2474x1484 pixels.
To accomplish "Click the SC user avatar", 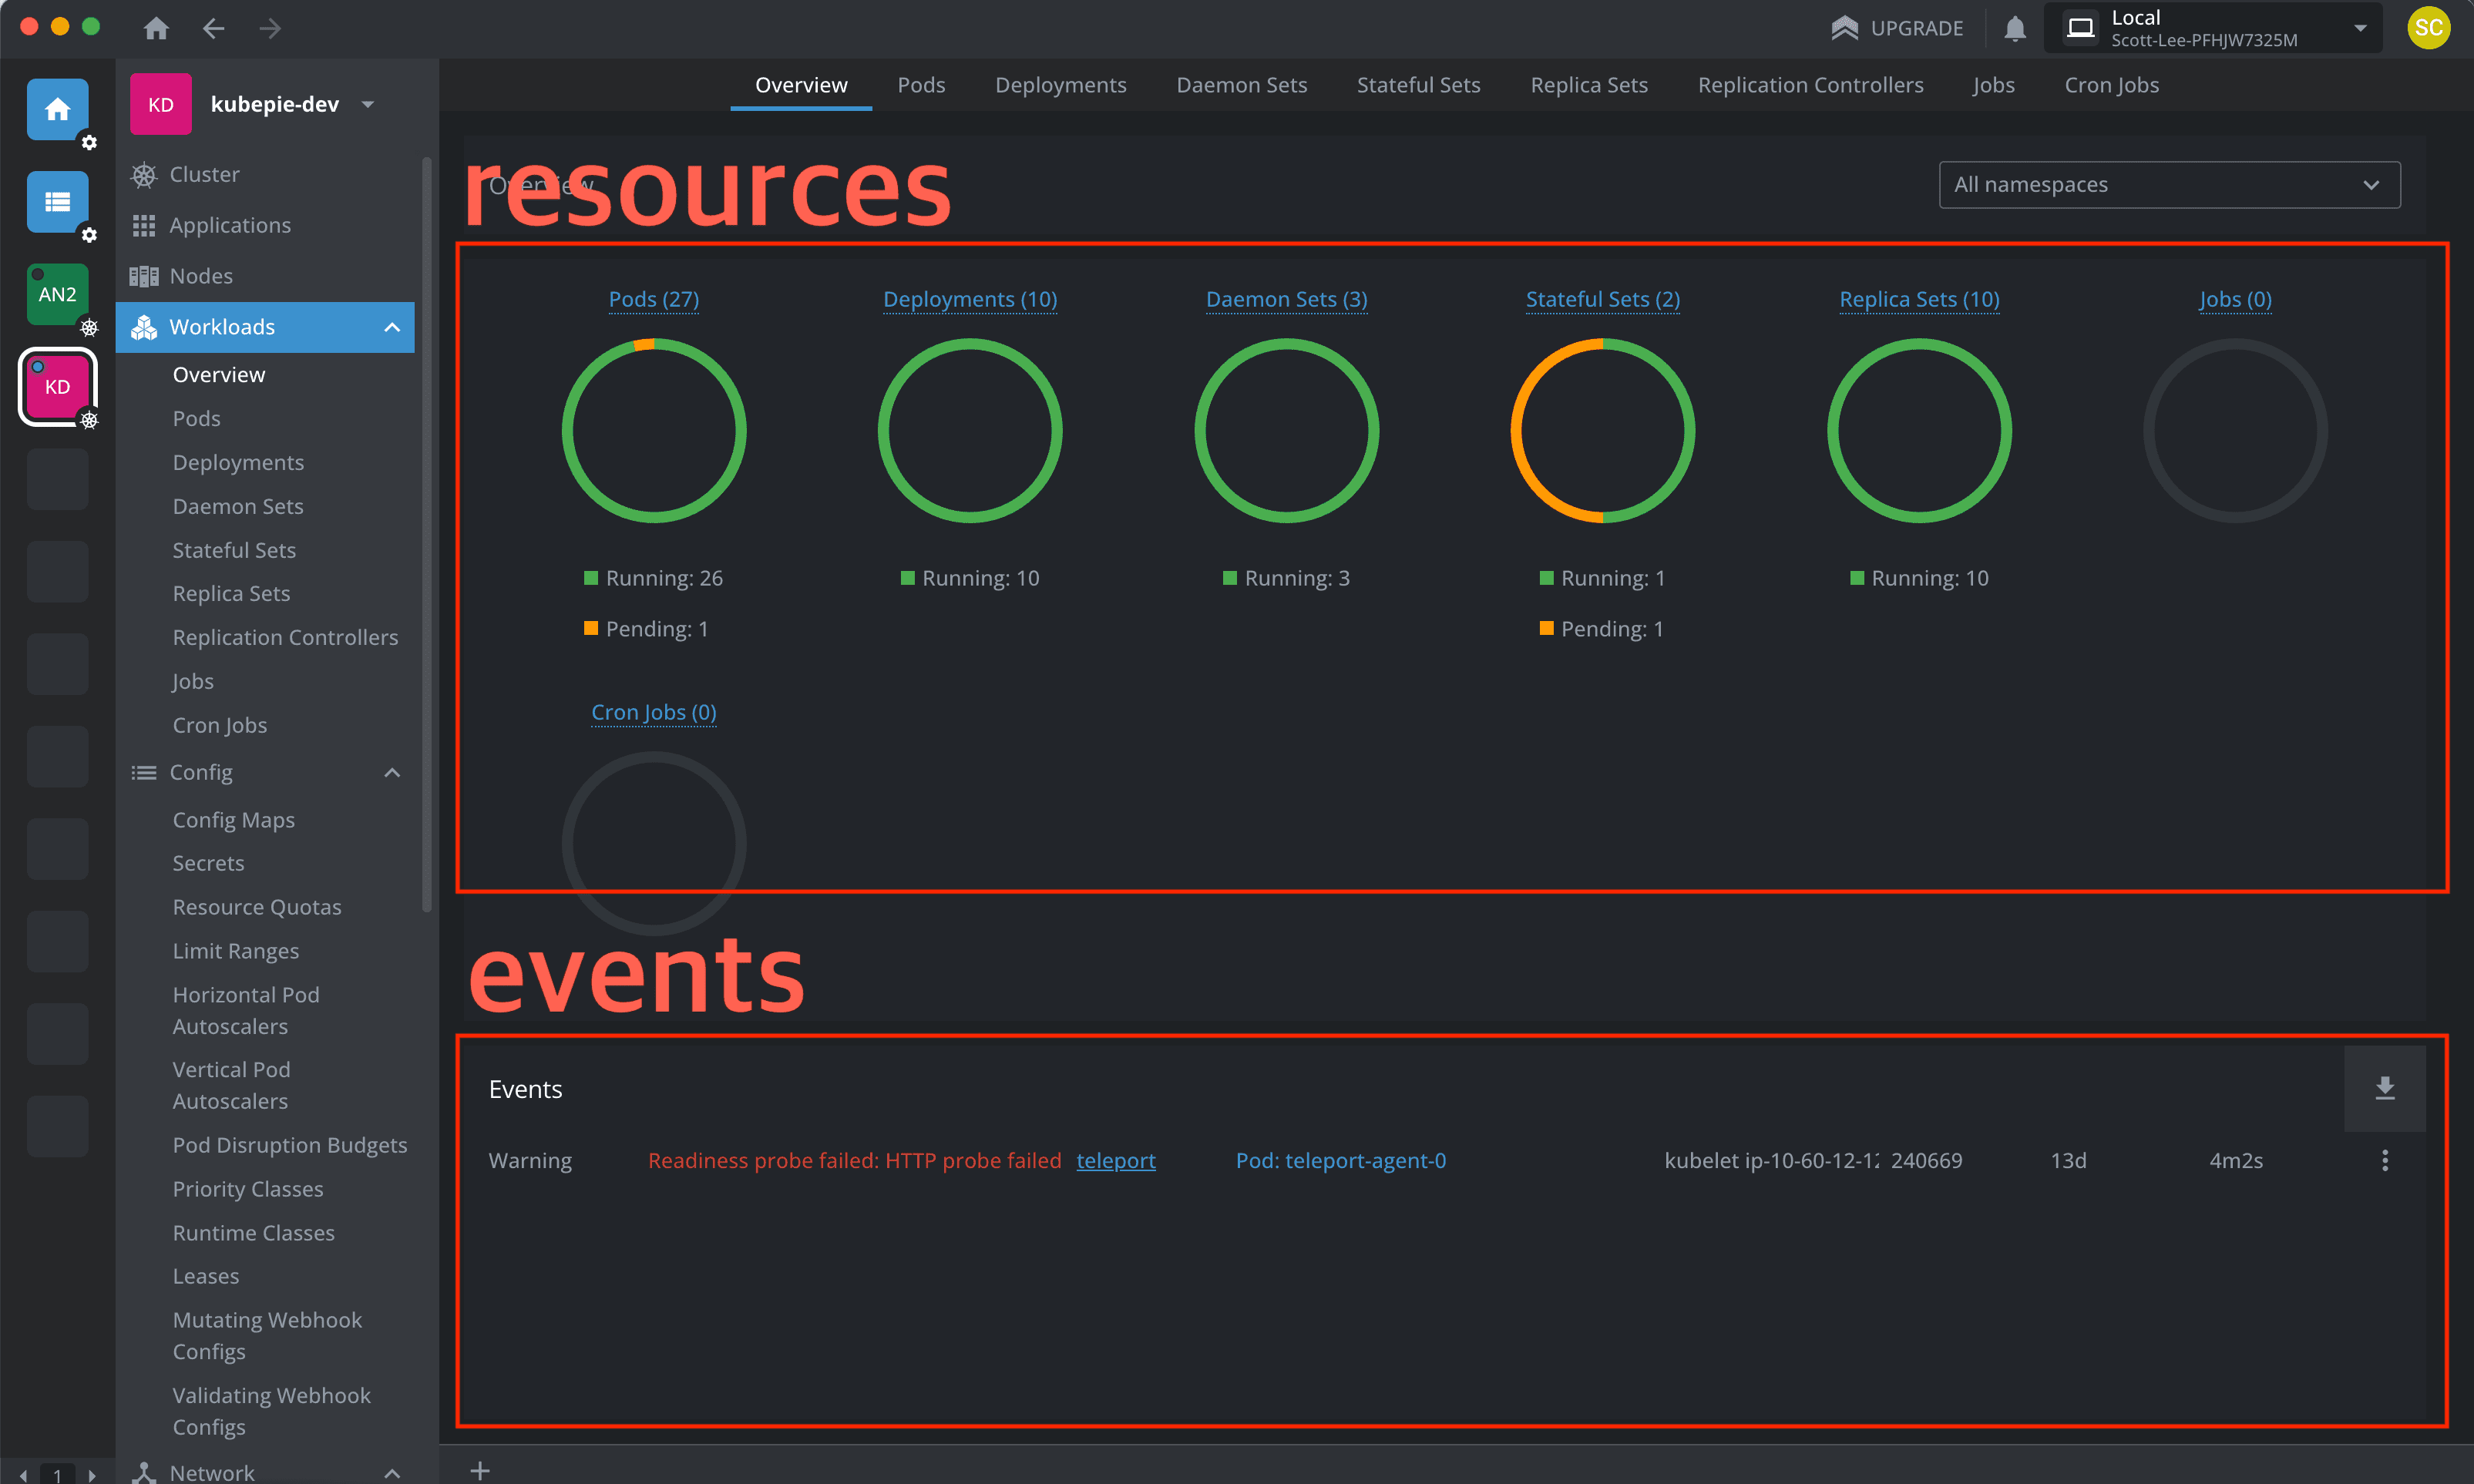I will coord(2430,27).
